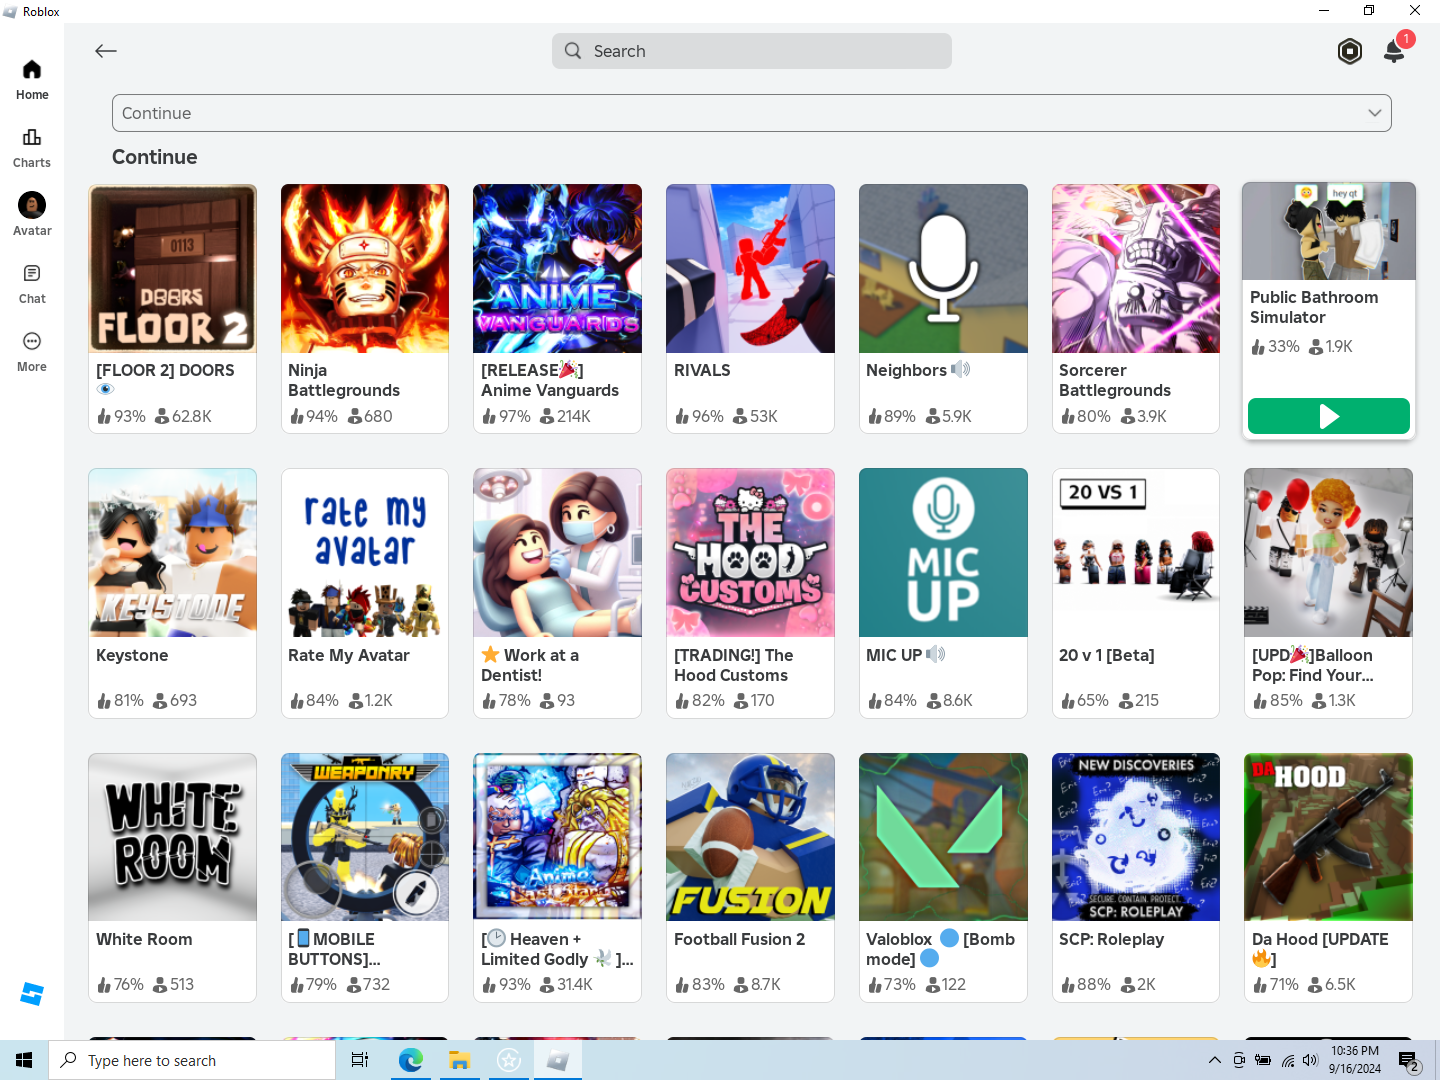
Task: Open the 20 v 1 [Beta] thumbnail
Action: [1136, 553]
